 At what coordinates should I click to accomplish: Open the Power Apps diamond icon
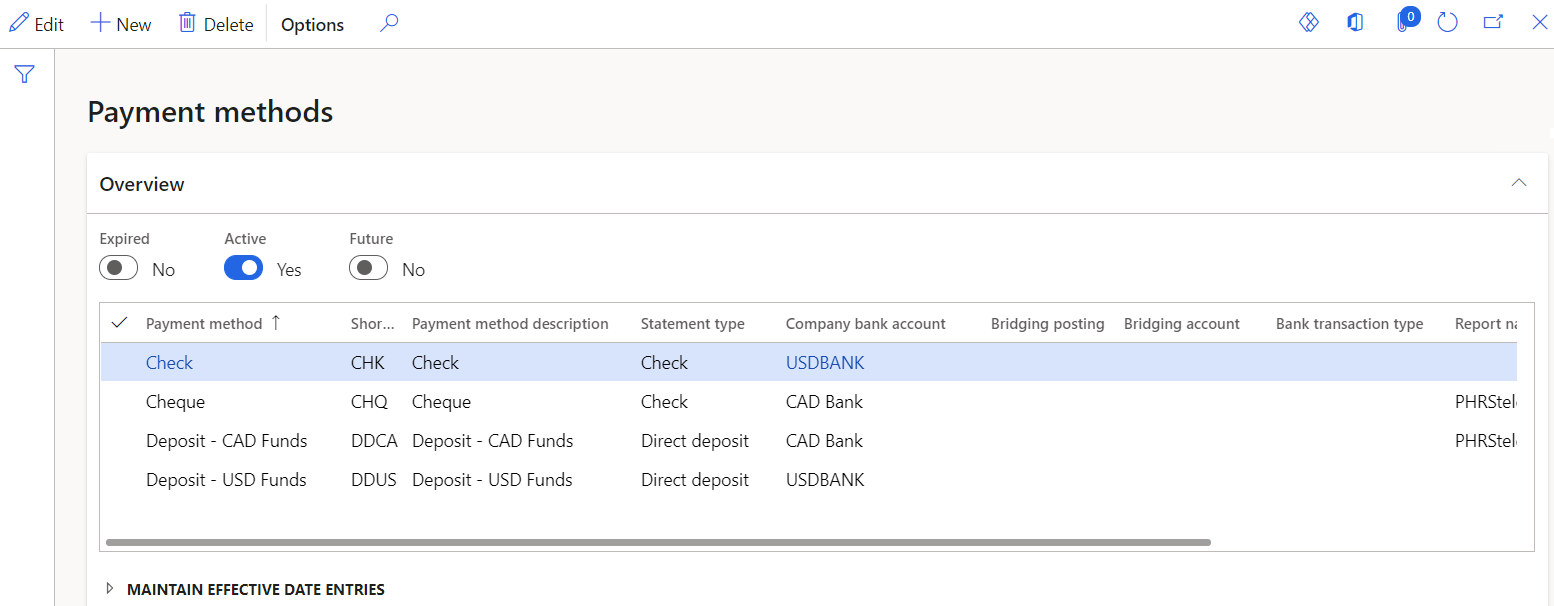pos(1309,22)
